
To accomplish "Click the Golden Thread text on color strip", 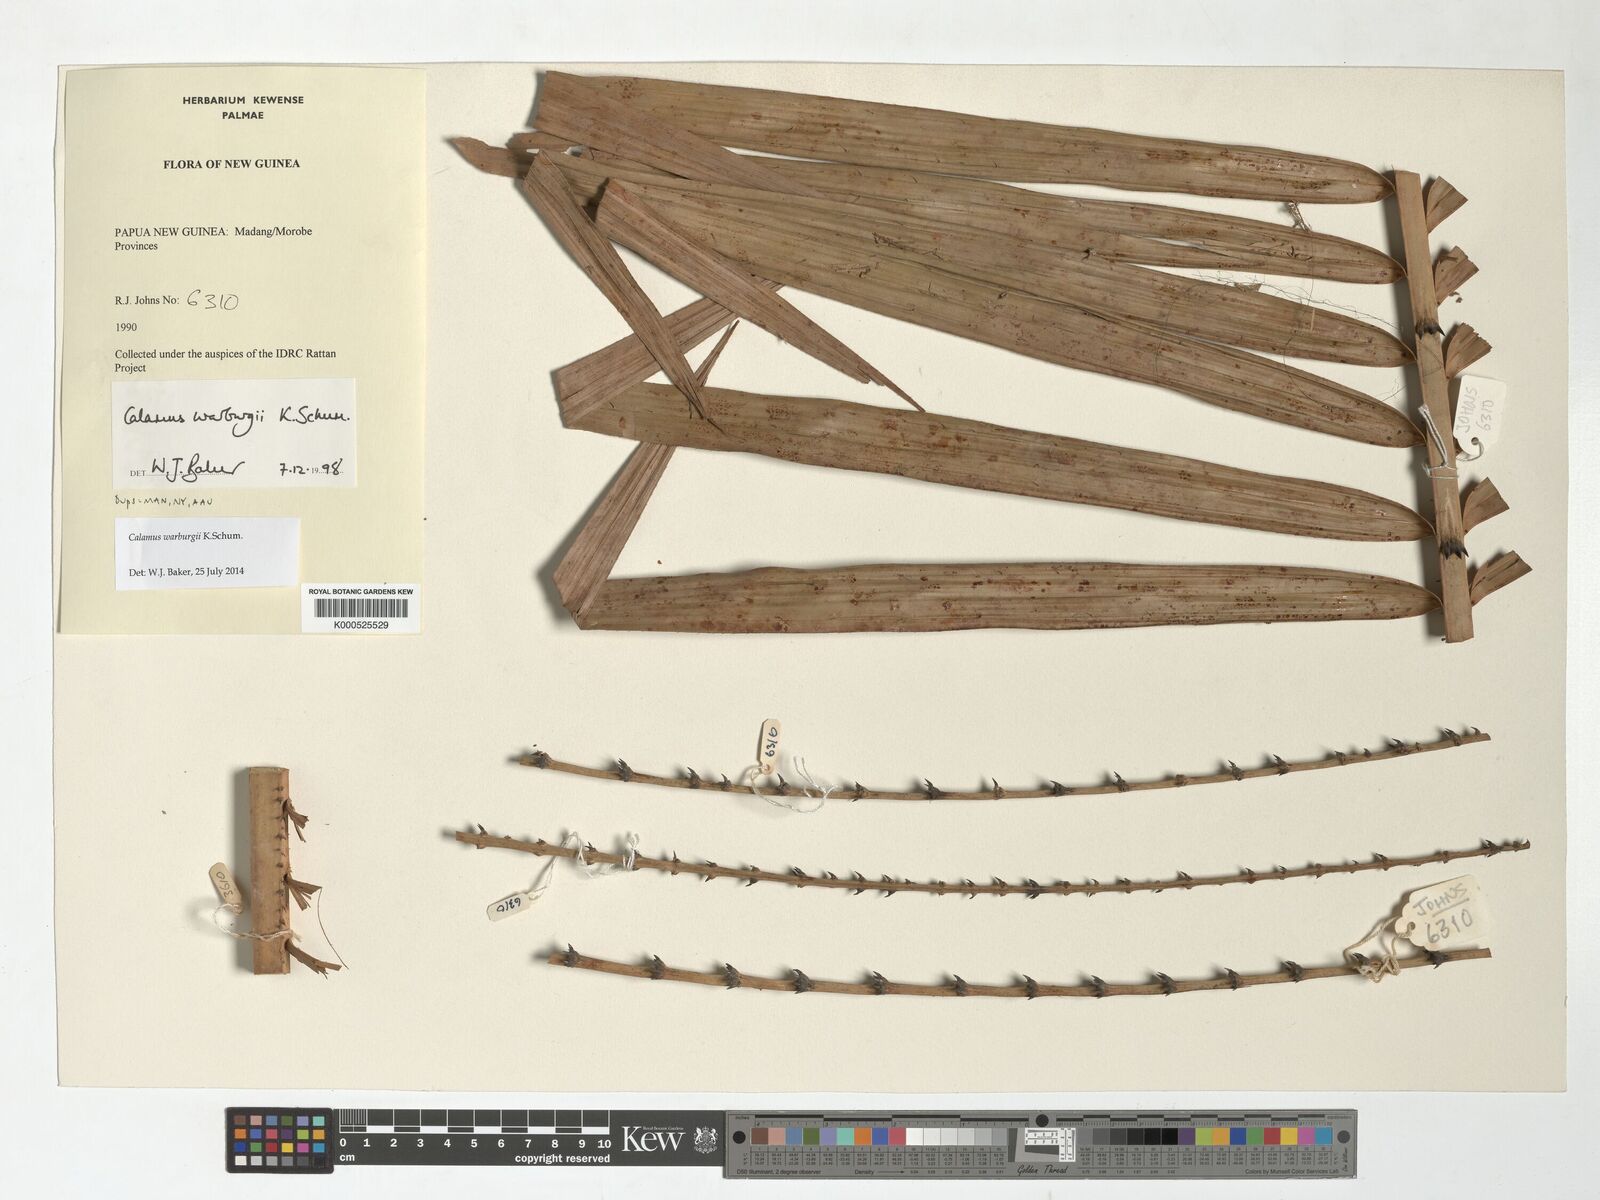I will coord(1041,1170).
